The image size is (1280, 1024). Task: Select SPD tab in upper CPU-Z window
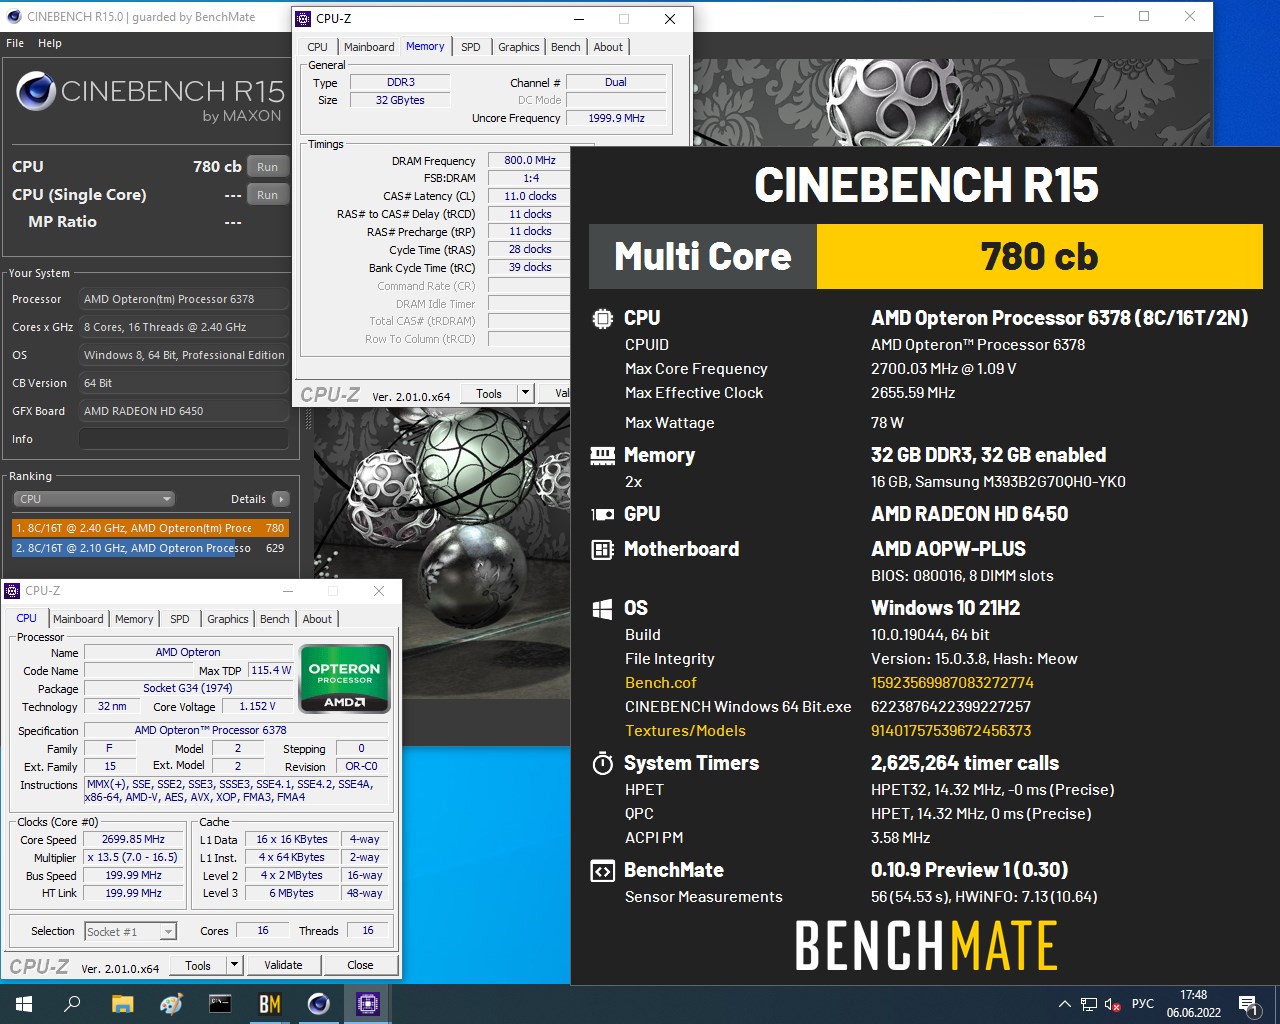point(471,47)
